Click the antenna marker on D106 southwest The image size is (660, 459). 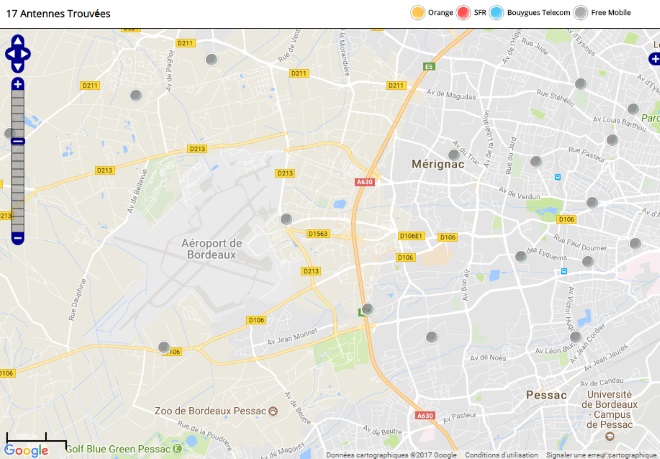[164, 347]
